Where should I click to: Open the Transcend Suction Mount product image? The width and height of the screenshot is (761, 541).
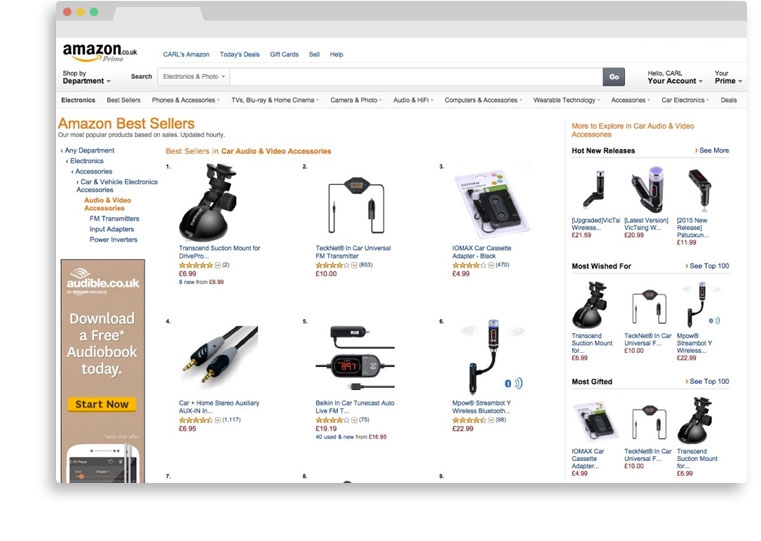tap(208, 202)
